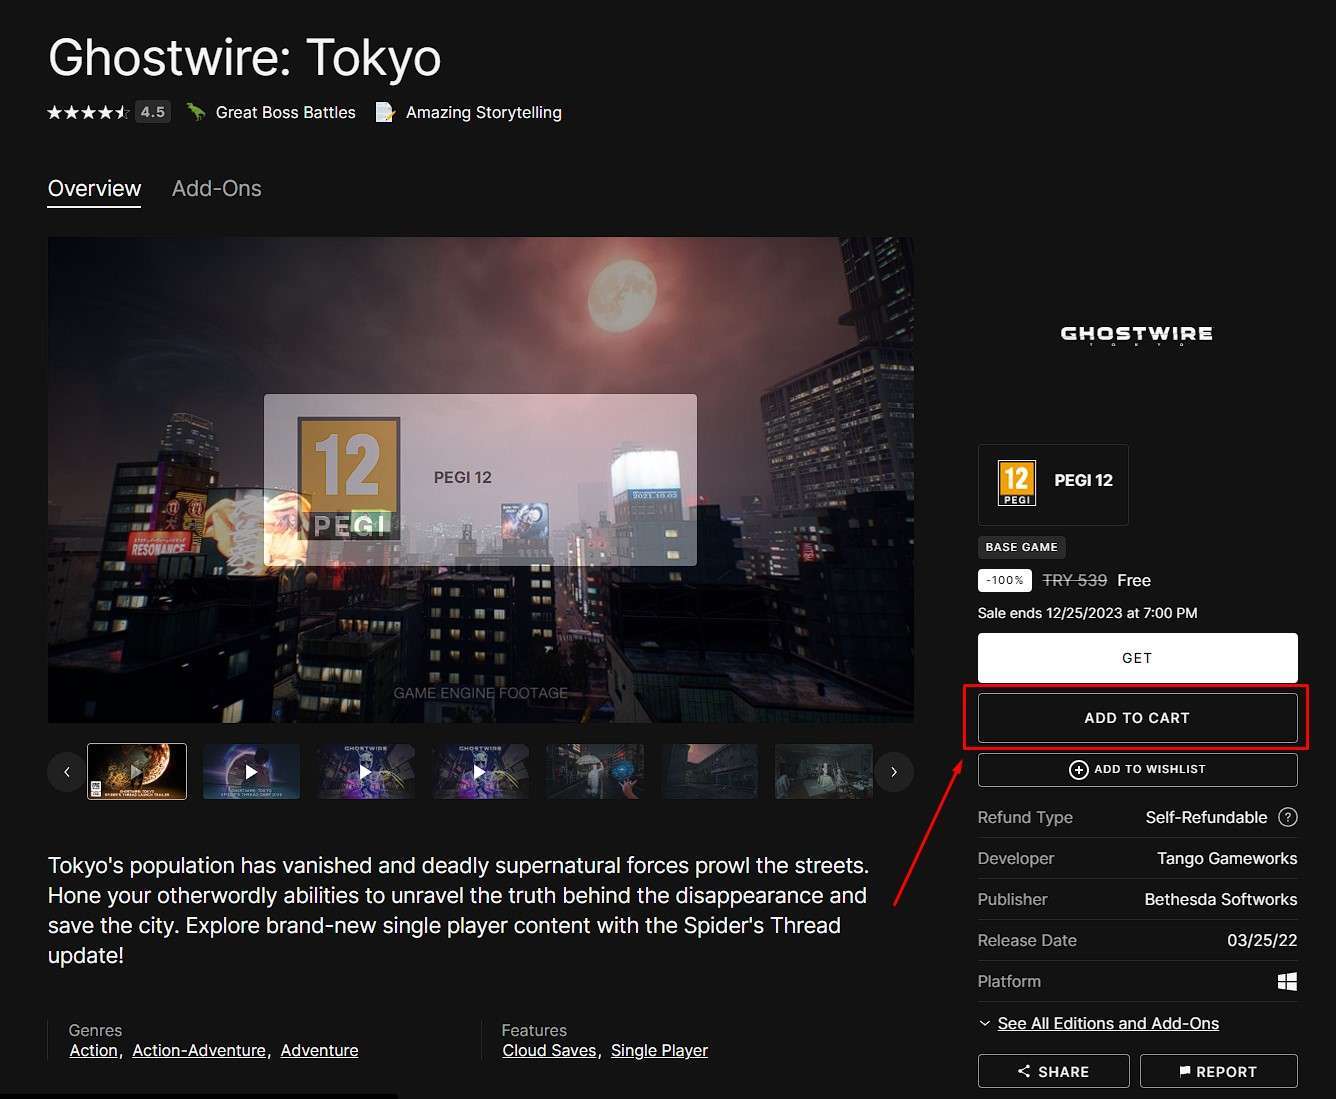Click the Great Boss Battles dinosaur icon
The height and width of the screenshot is (1099, 1336).
pos(196,112)
